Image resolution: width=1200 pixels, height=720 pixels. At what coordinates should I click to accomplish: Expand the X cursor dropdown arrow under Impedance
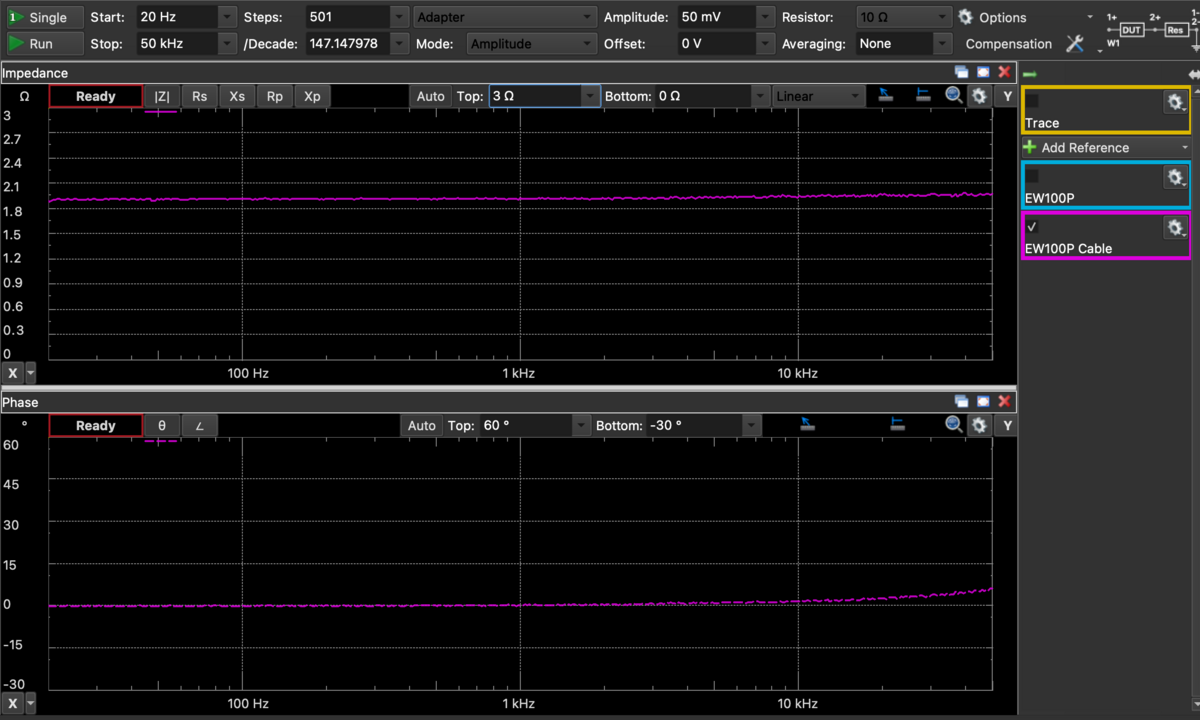click(x=31, y=373)
